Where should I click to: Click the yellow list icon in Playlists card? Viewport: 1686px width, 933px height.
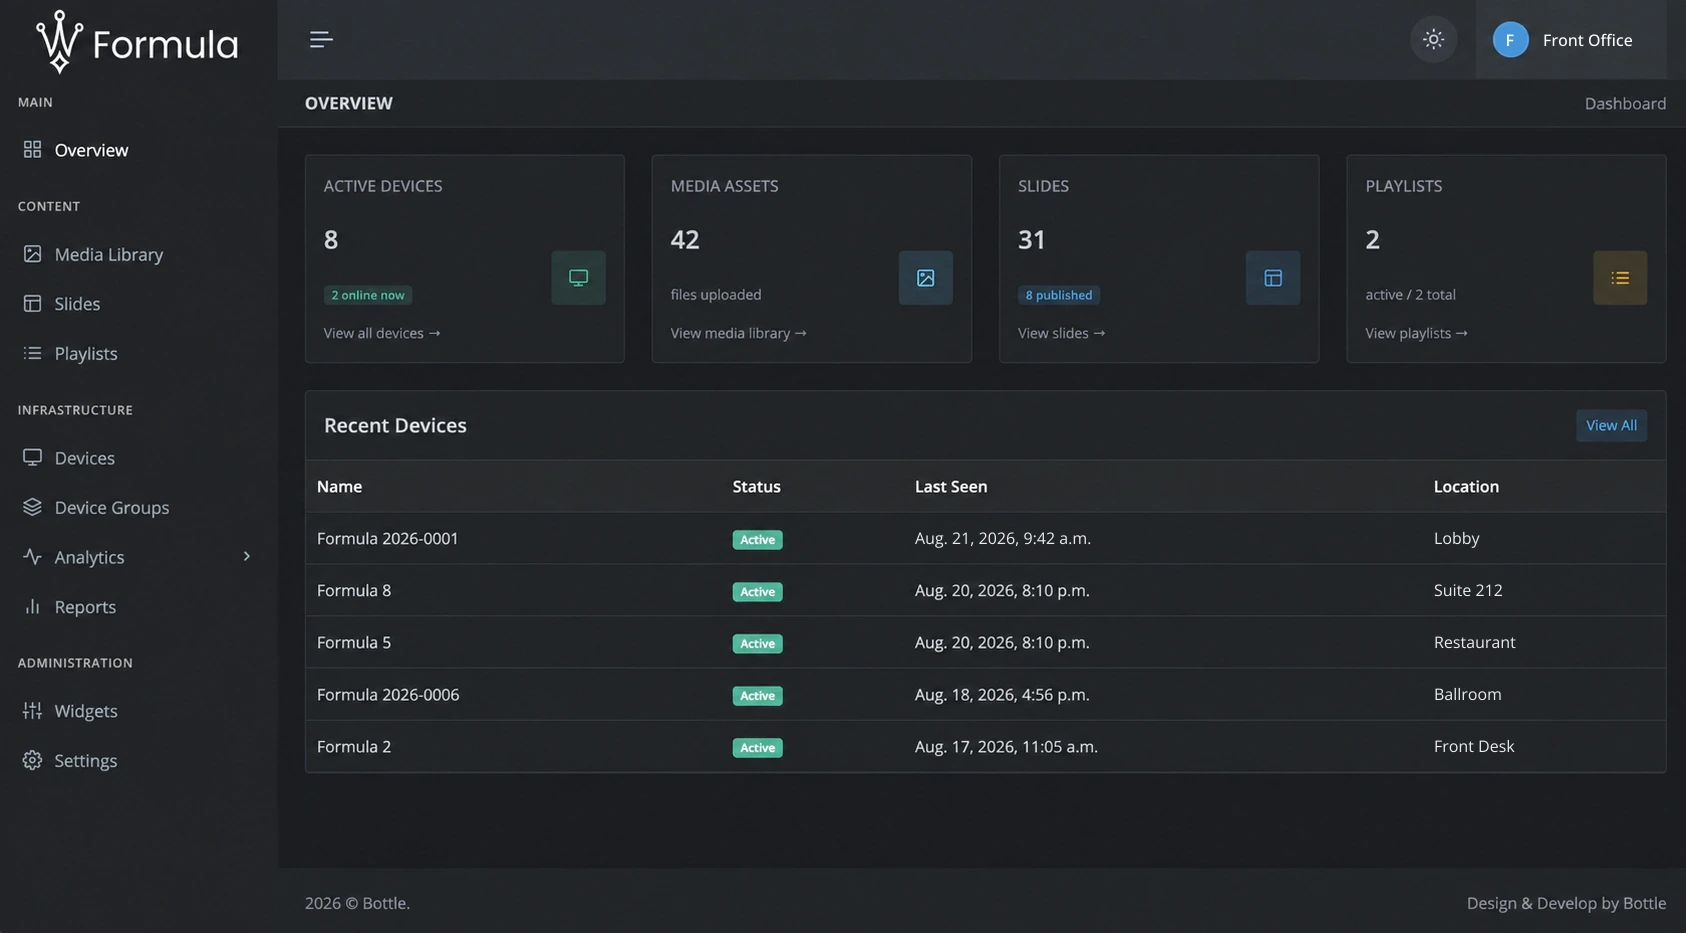click(1620, 278)
